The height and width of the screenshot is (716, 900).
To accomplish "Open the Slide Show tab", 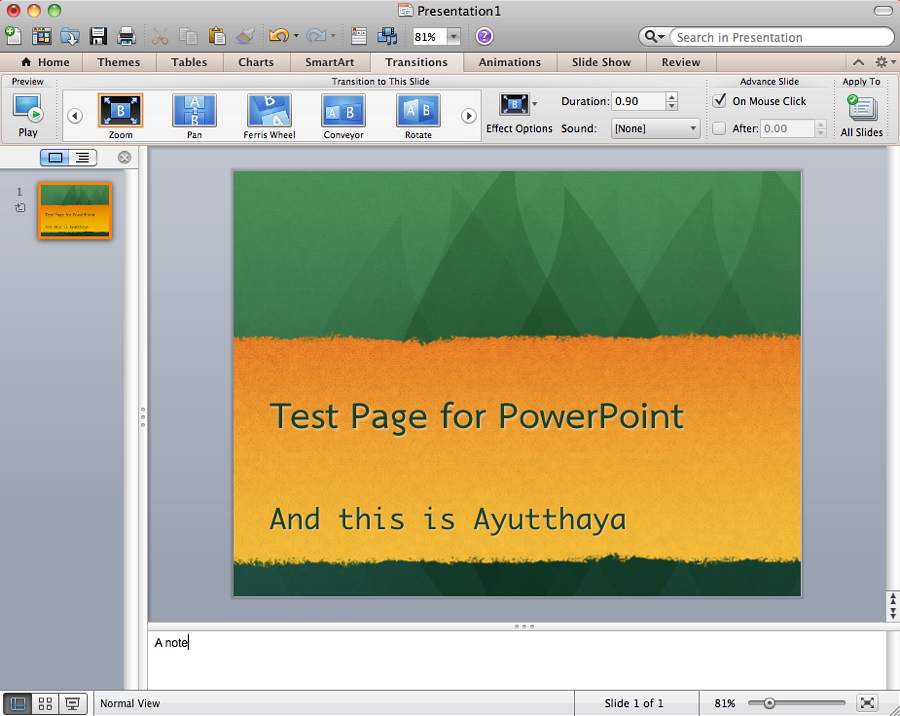I will coord(601,62).
